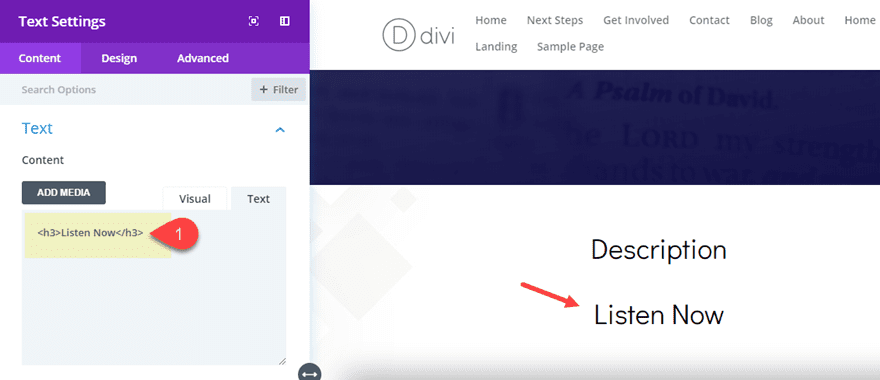Select the Text editor tab
This screenshot has height=380, width=880.
click(259, 199)
